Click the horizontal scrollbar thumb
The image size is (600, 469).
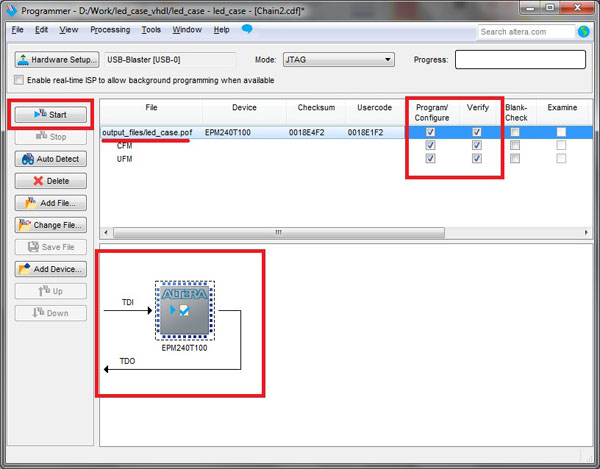(279, 232)
